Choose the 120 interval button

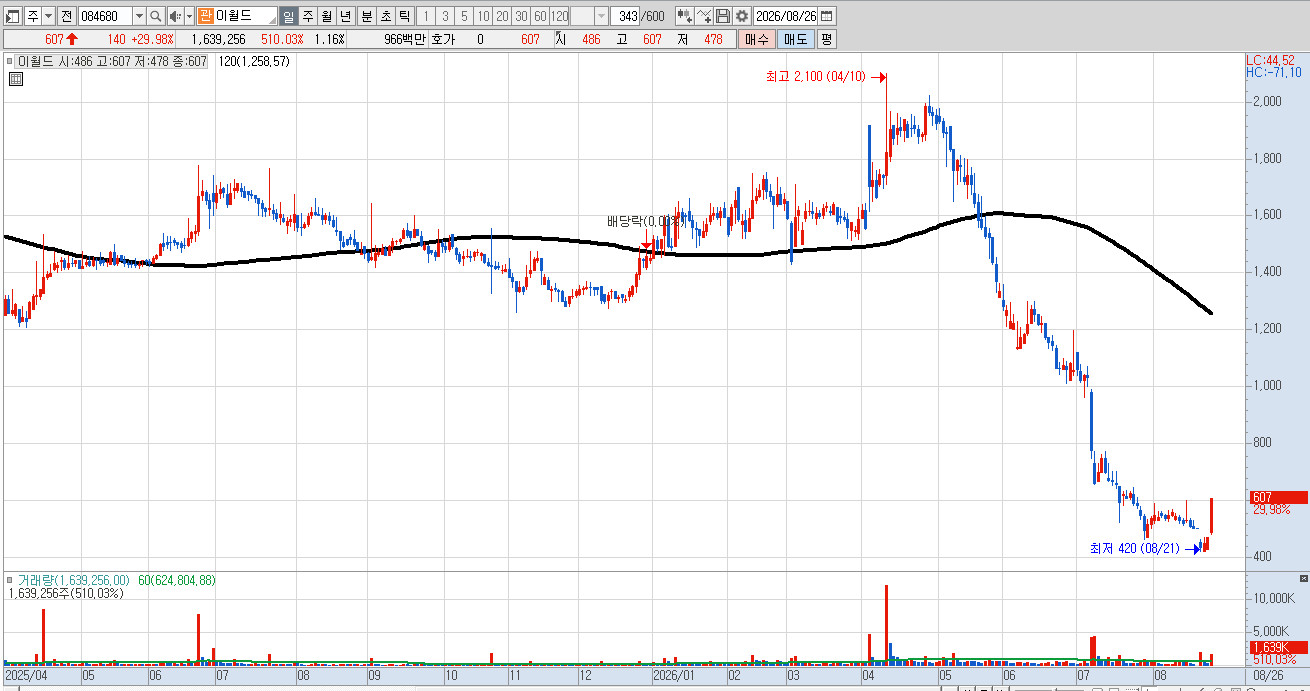click(x=560, y=16)
